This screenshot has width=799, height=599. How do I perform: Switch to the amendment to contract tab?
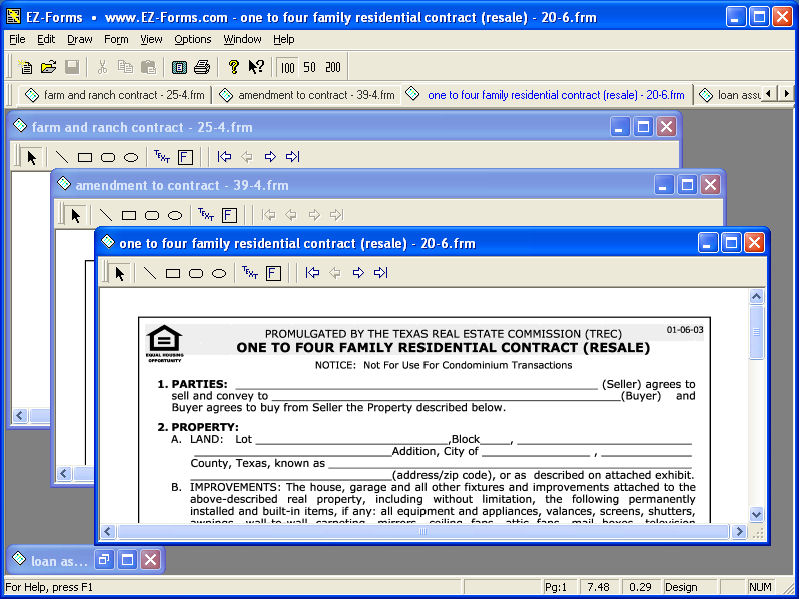pyautogui.click(x=308, y=95)
